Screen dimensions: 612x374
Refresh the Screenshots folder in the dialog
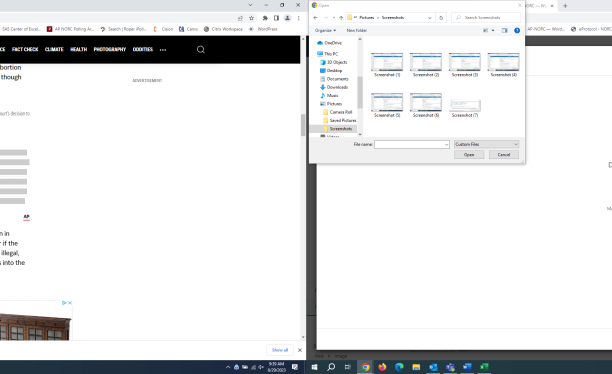pos(441,18)
